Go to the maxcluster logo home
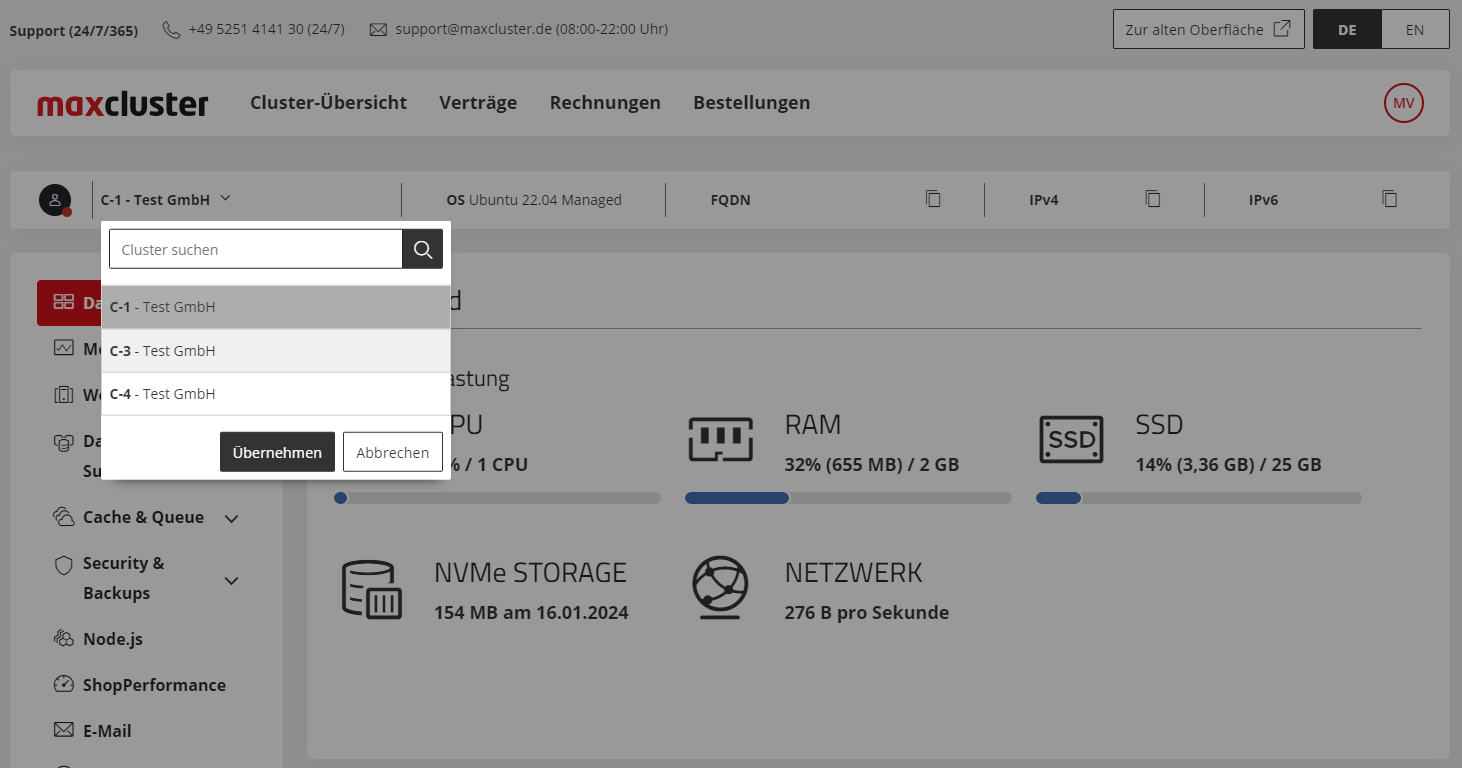Image resolution: width=1462 pixels, height=768 pixels. pos(123,103)
